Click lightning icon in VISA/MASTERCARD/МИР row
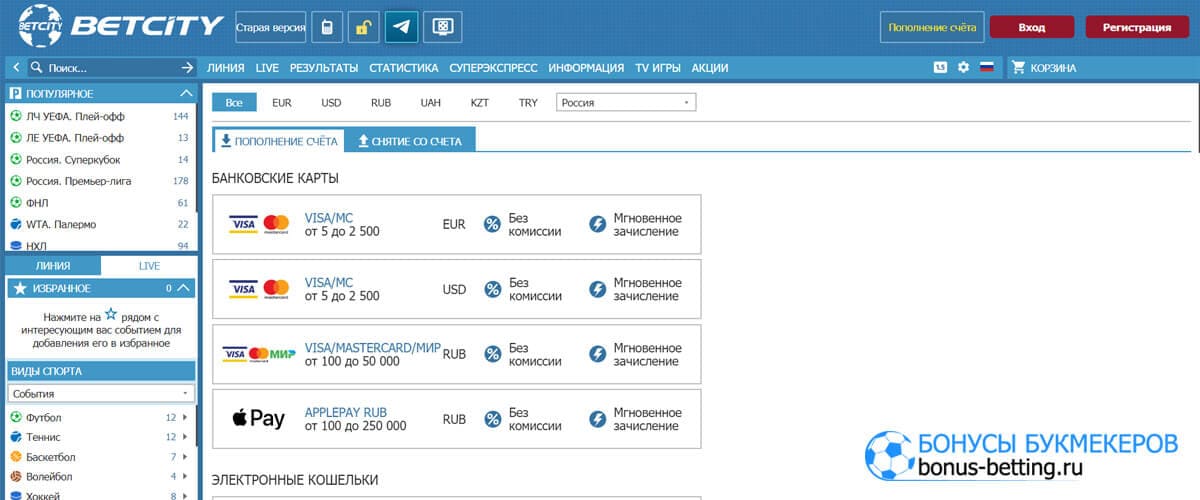 click(597, 354)
